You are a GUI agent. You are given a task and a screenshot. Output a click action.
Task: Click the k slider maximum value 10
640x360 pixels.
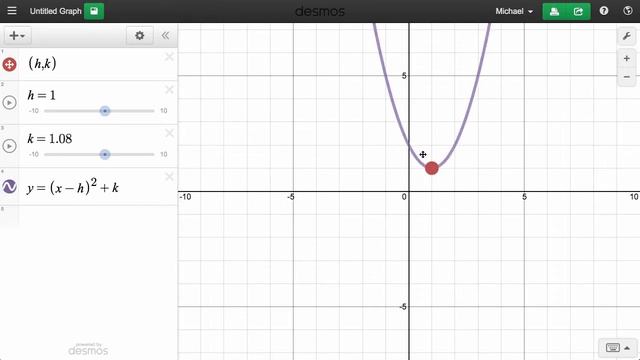click(163, 154)
